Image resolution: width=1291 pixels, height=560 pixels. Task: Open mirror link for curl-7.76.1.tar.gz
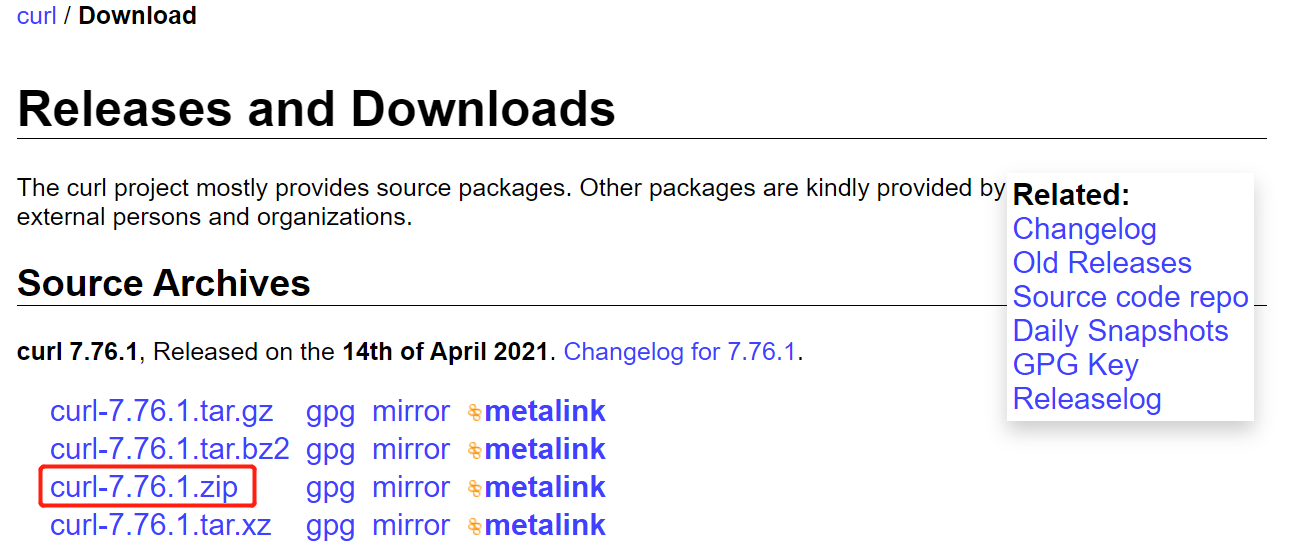(411, 412)
